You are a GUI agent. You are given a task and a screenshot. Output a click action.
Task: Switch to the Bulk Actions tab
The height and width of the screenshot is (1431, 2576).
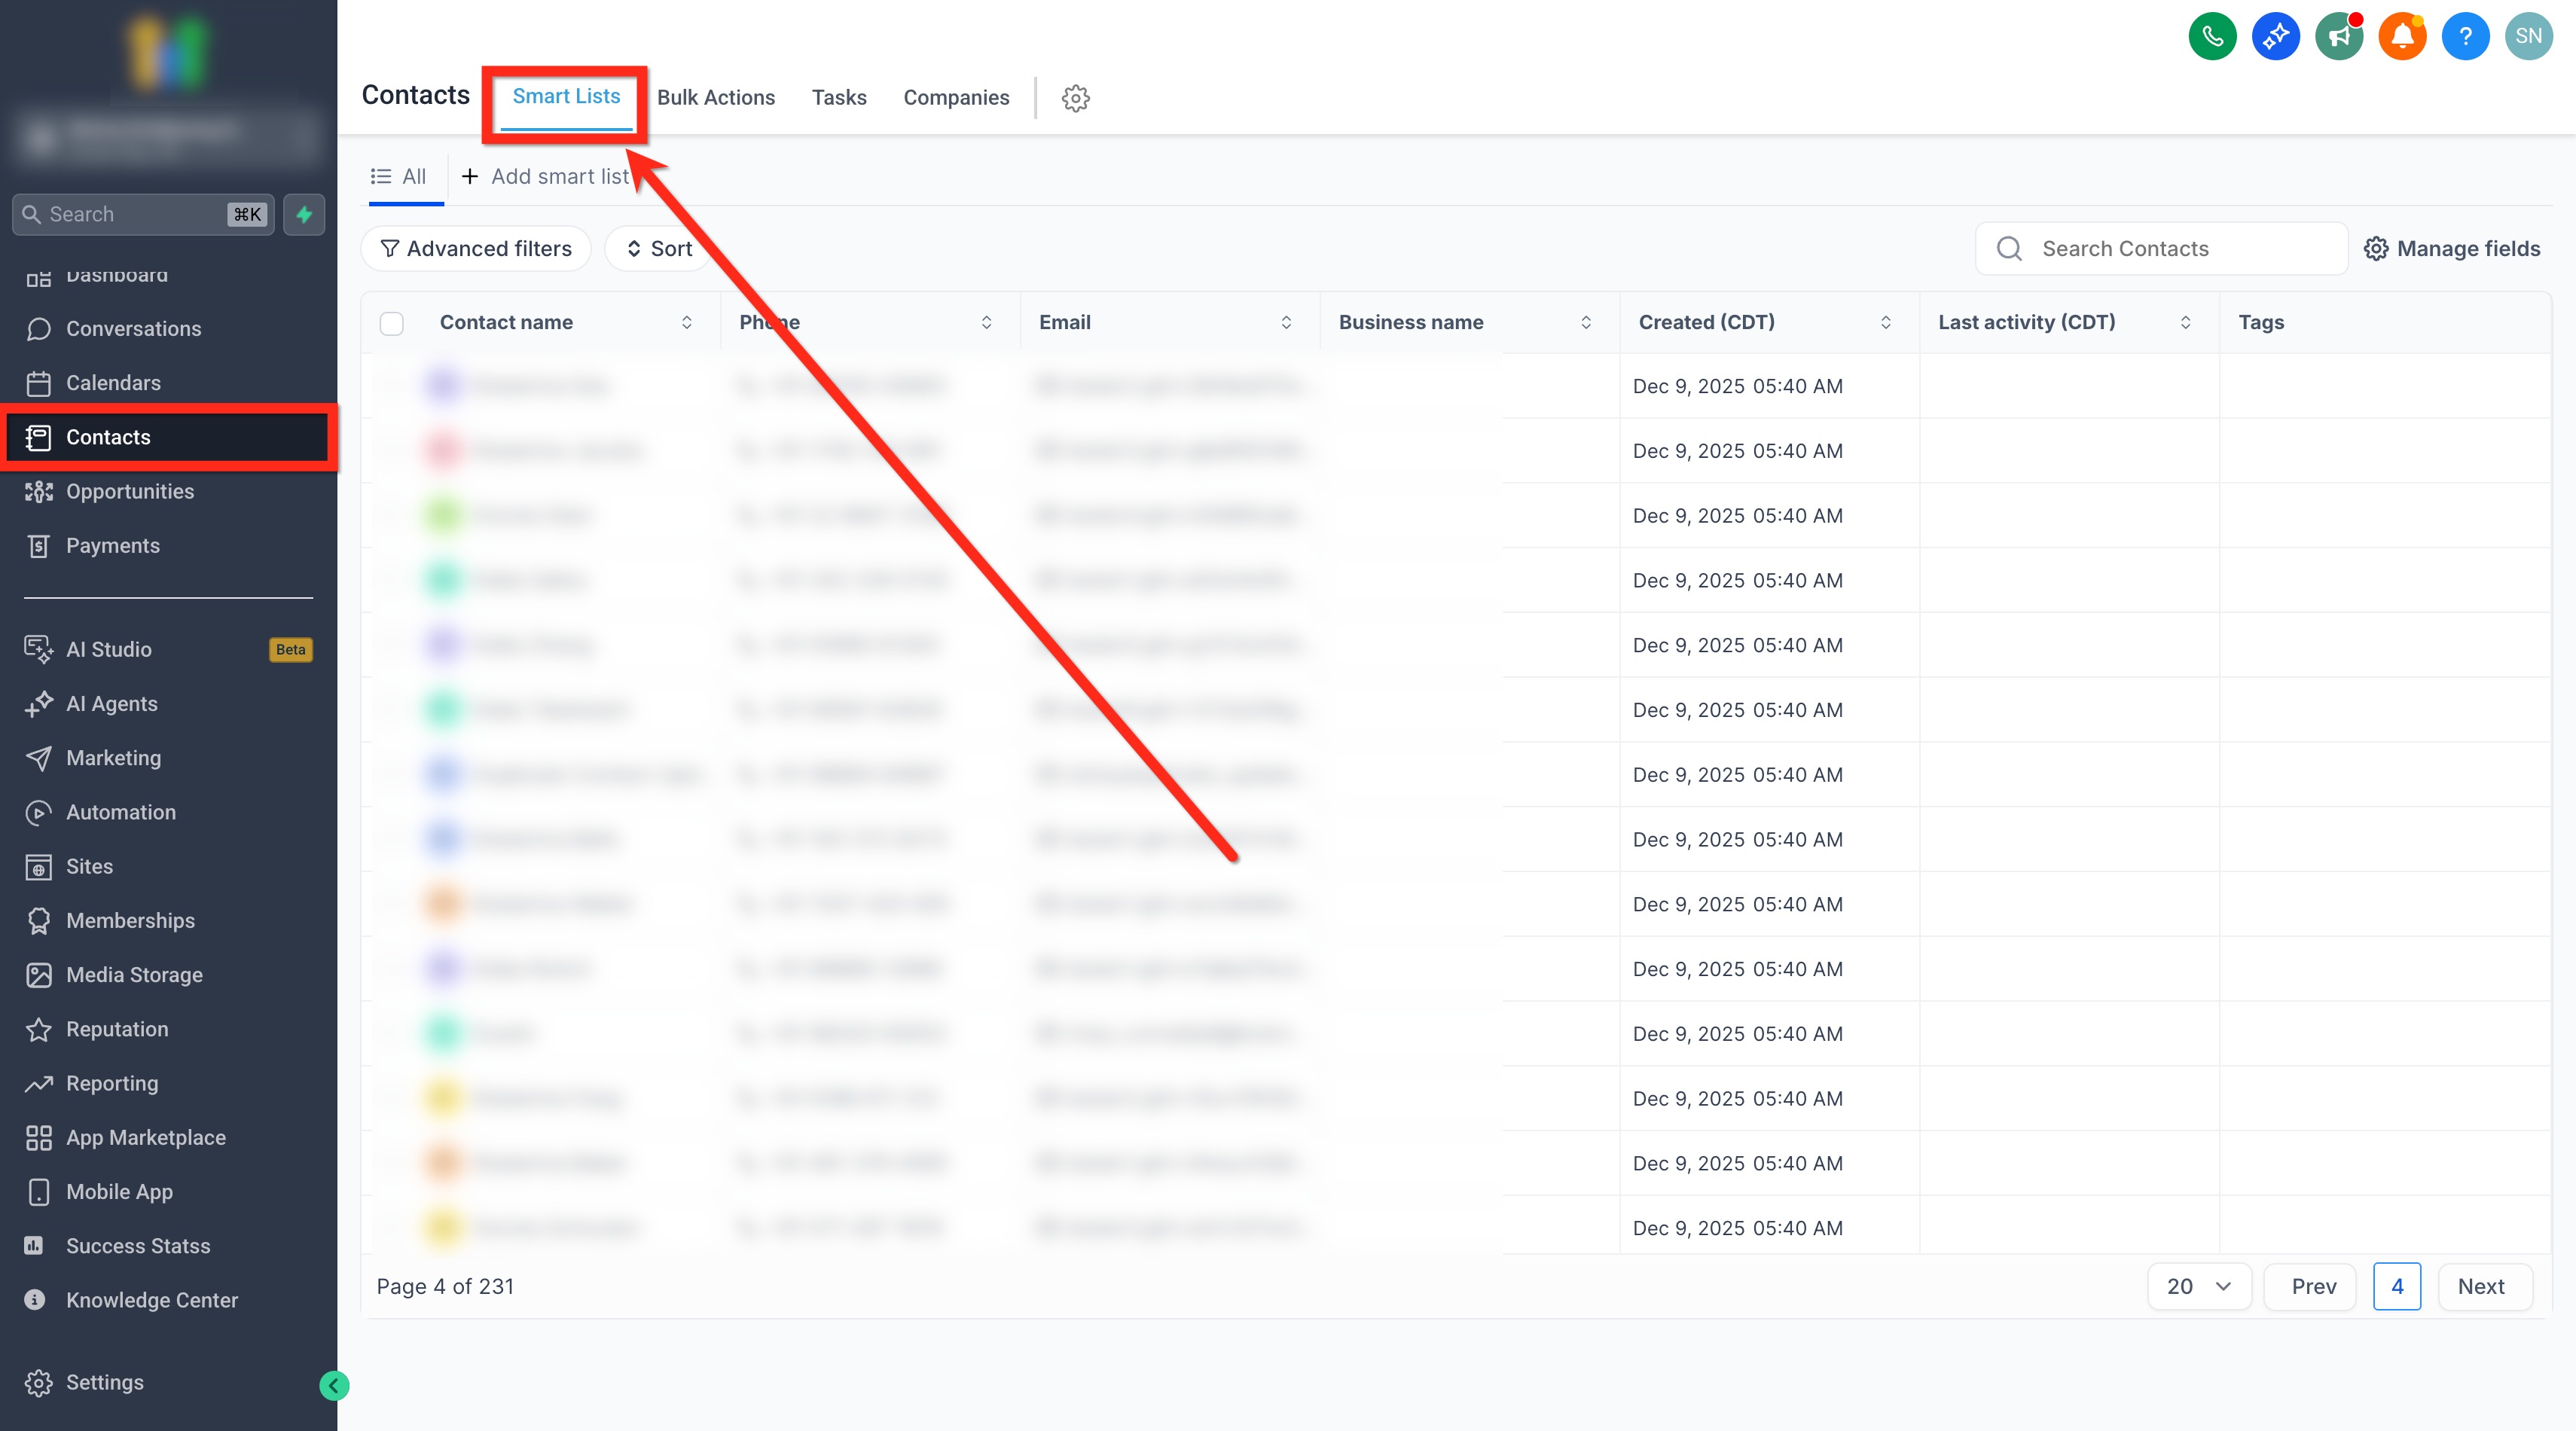(x=715, y=98)
